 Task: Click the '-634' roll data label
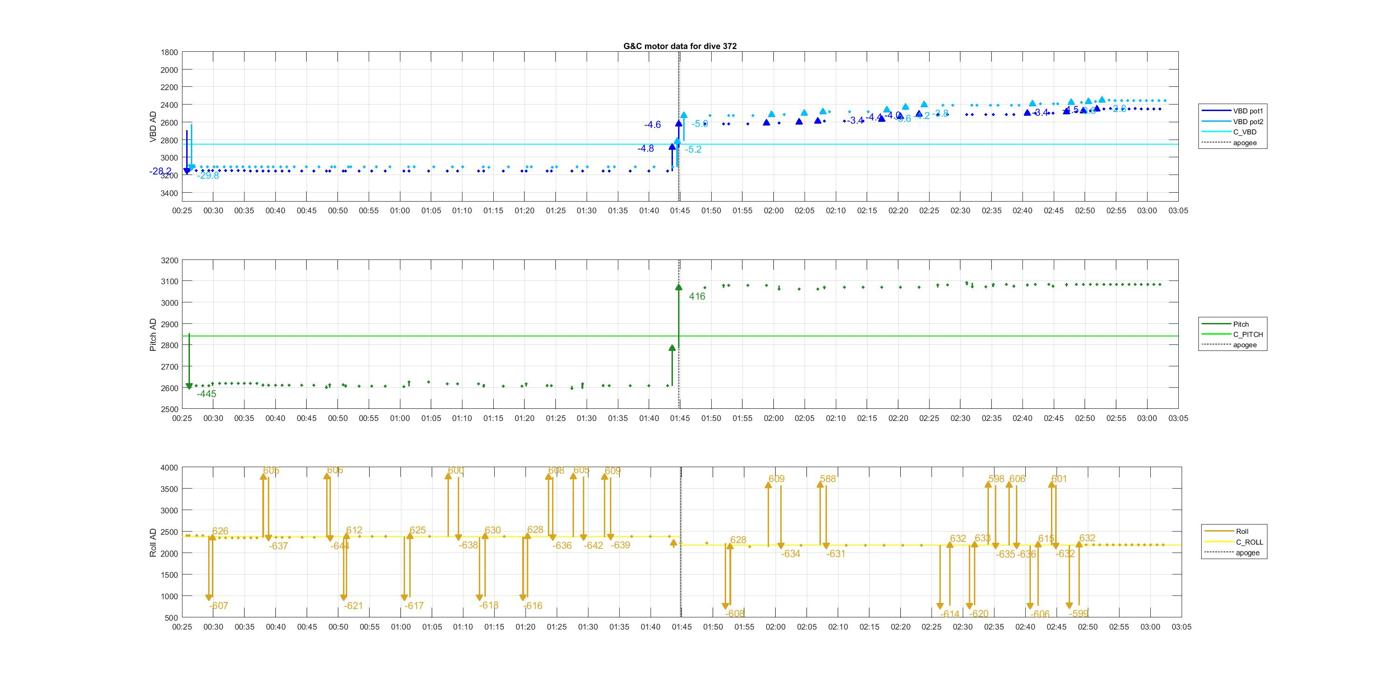pyautogui.click(x=791, y=554)
